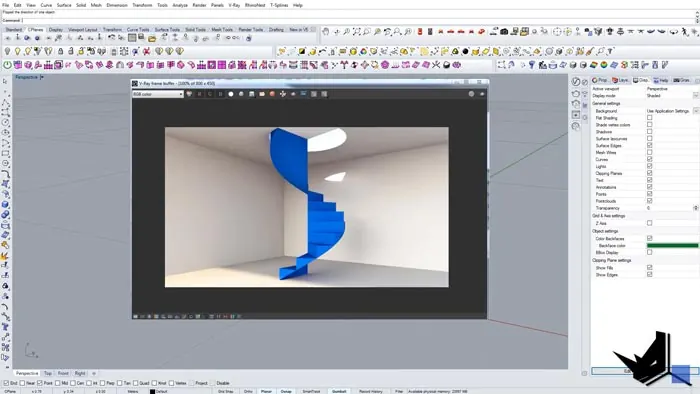Select the arrow pointer tool in left sidebar
This screenshot has width=700, height=394.
coord(5,82)
